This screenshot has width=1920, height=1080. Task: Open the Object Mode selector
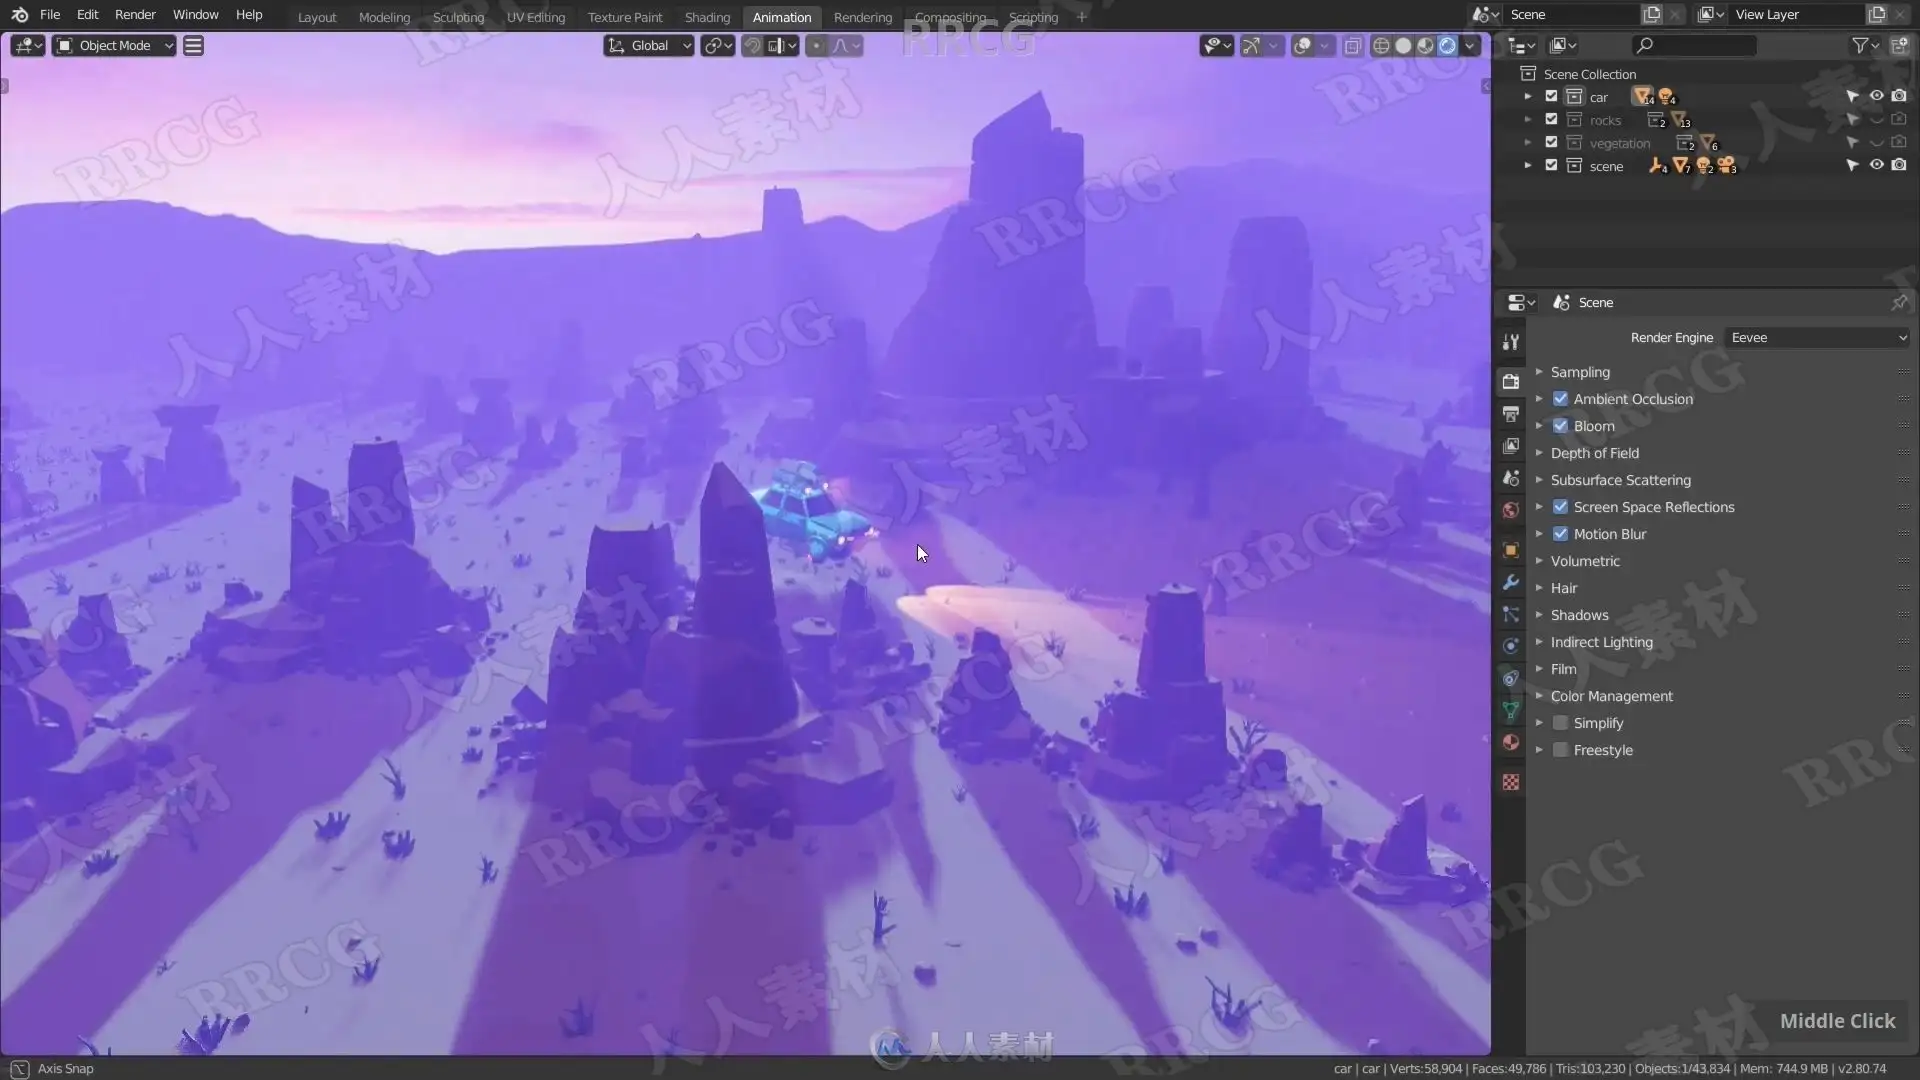point(114,46)
